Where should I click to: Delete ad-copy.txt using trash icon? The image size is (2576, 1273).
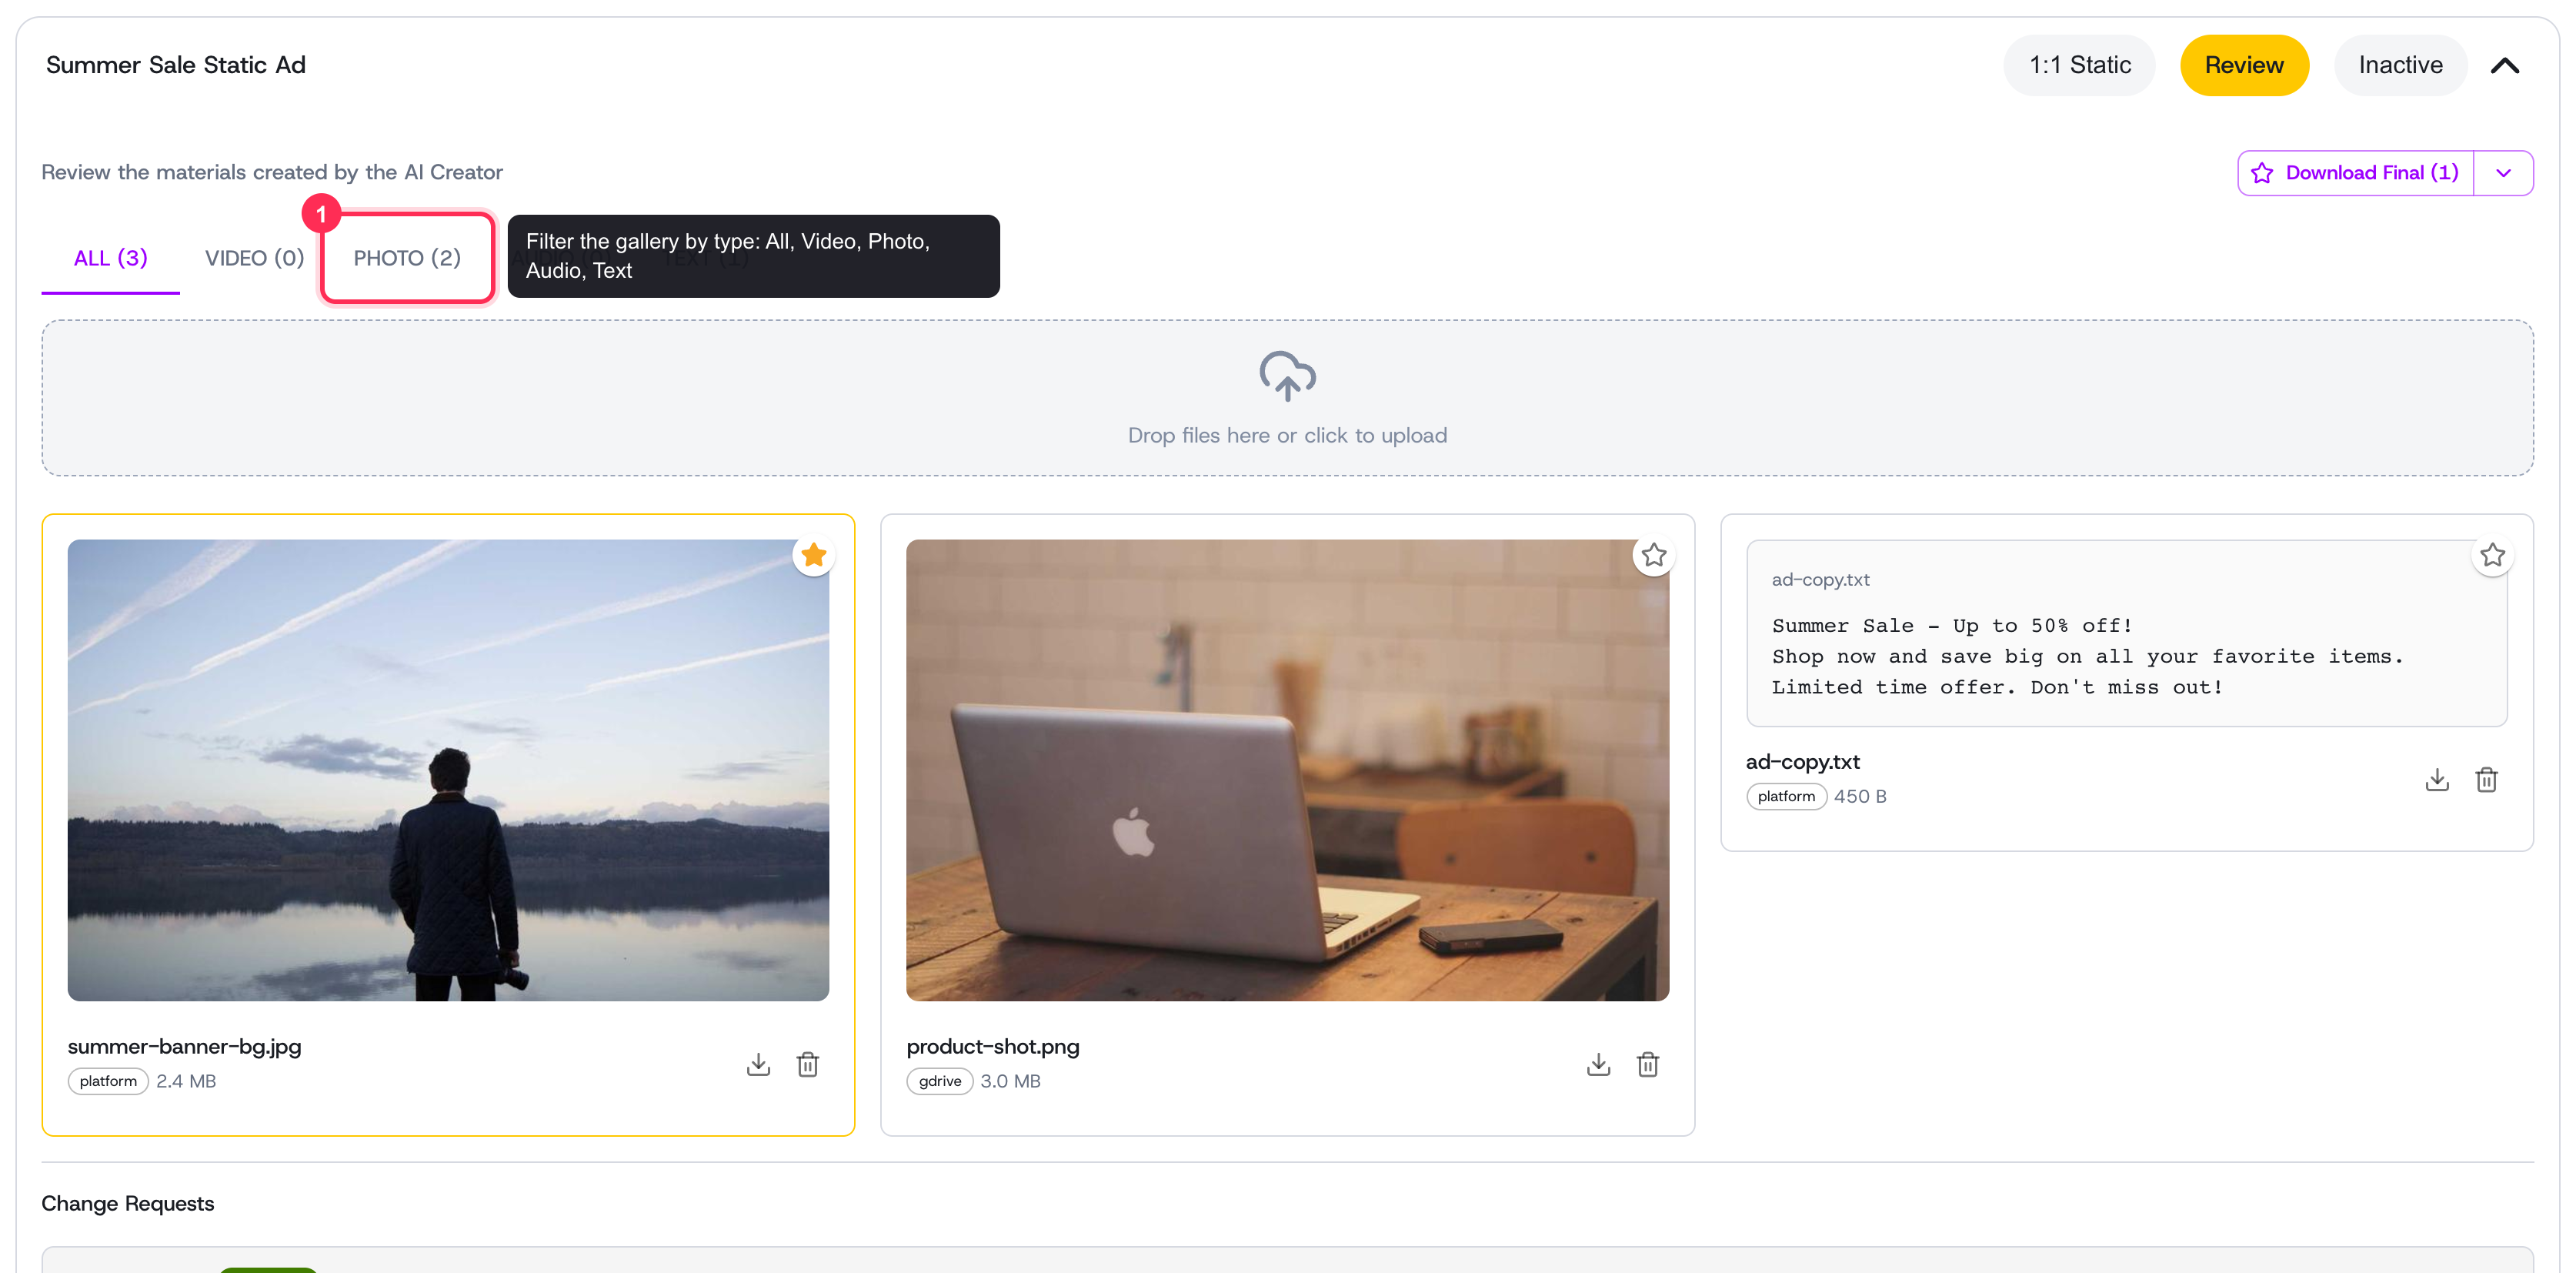tap(2486, 779)
